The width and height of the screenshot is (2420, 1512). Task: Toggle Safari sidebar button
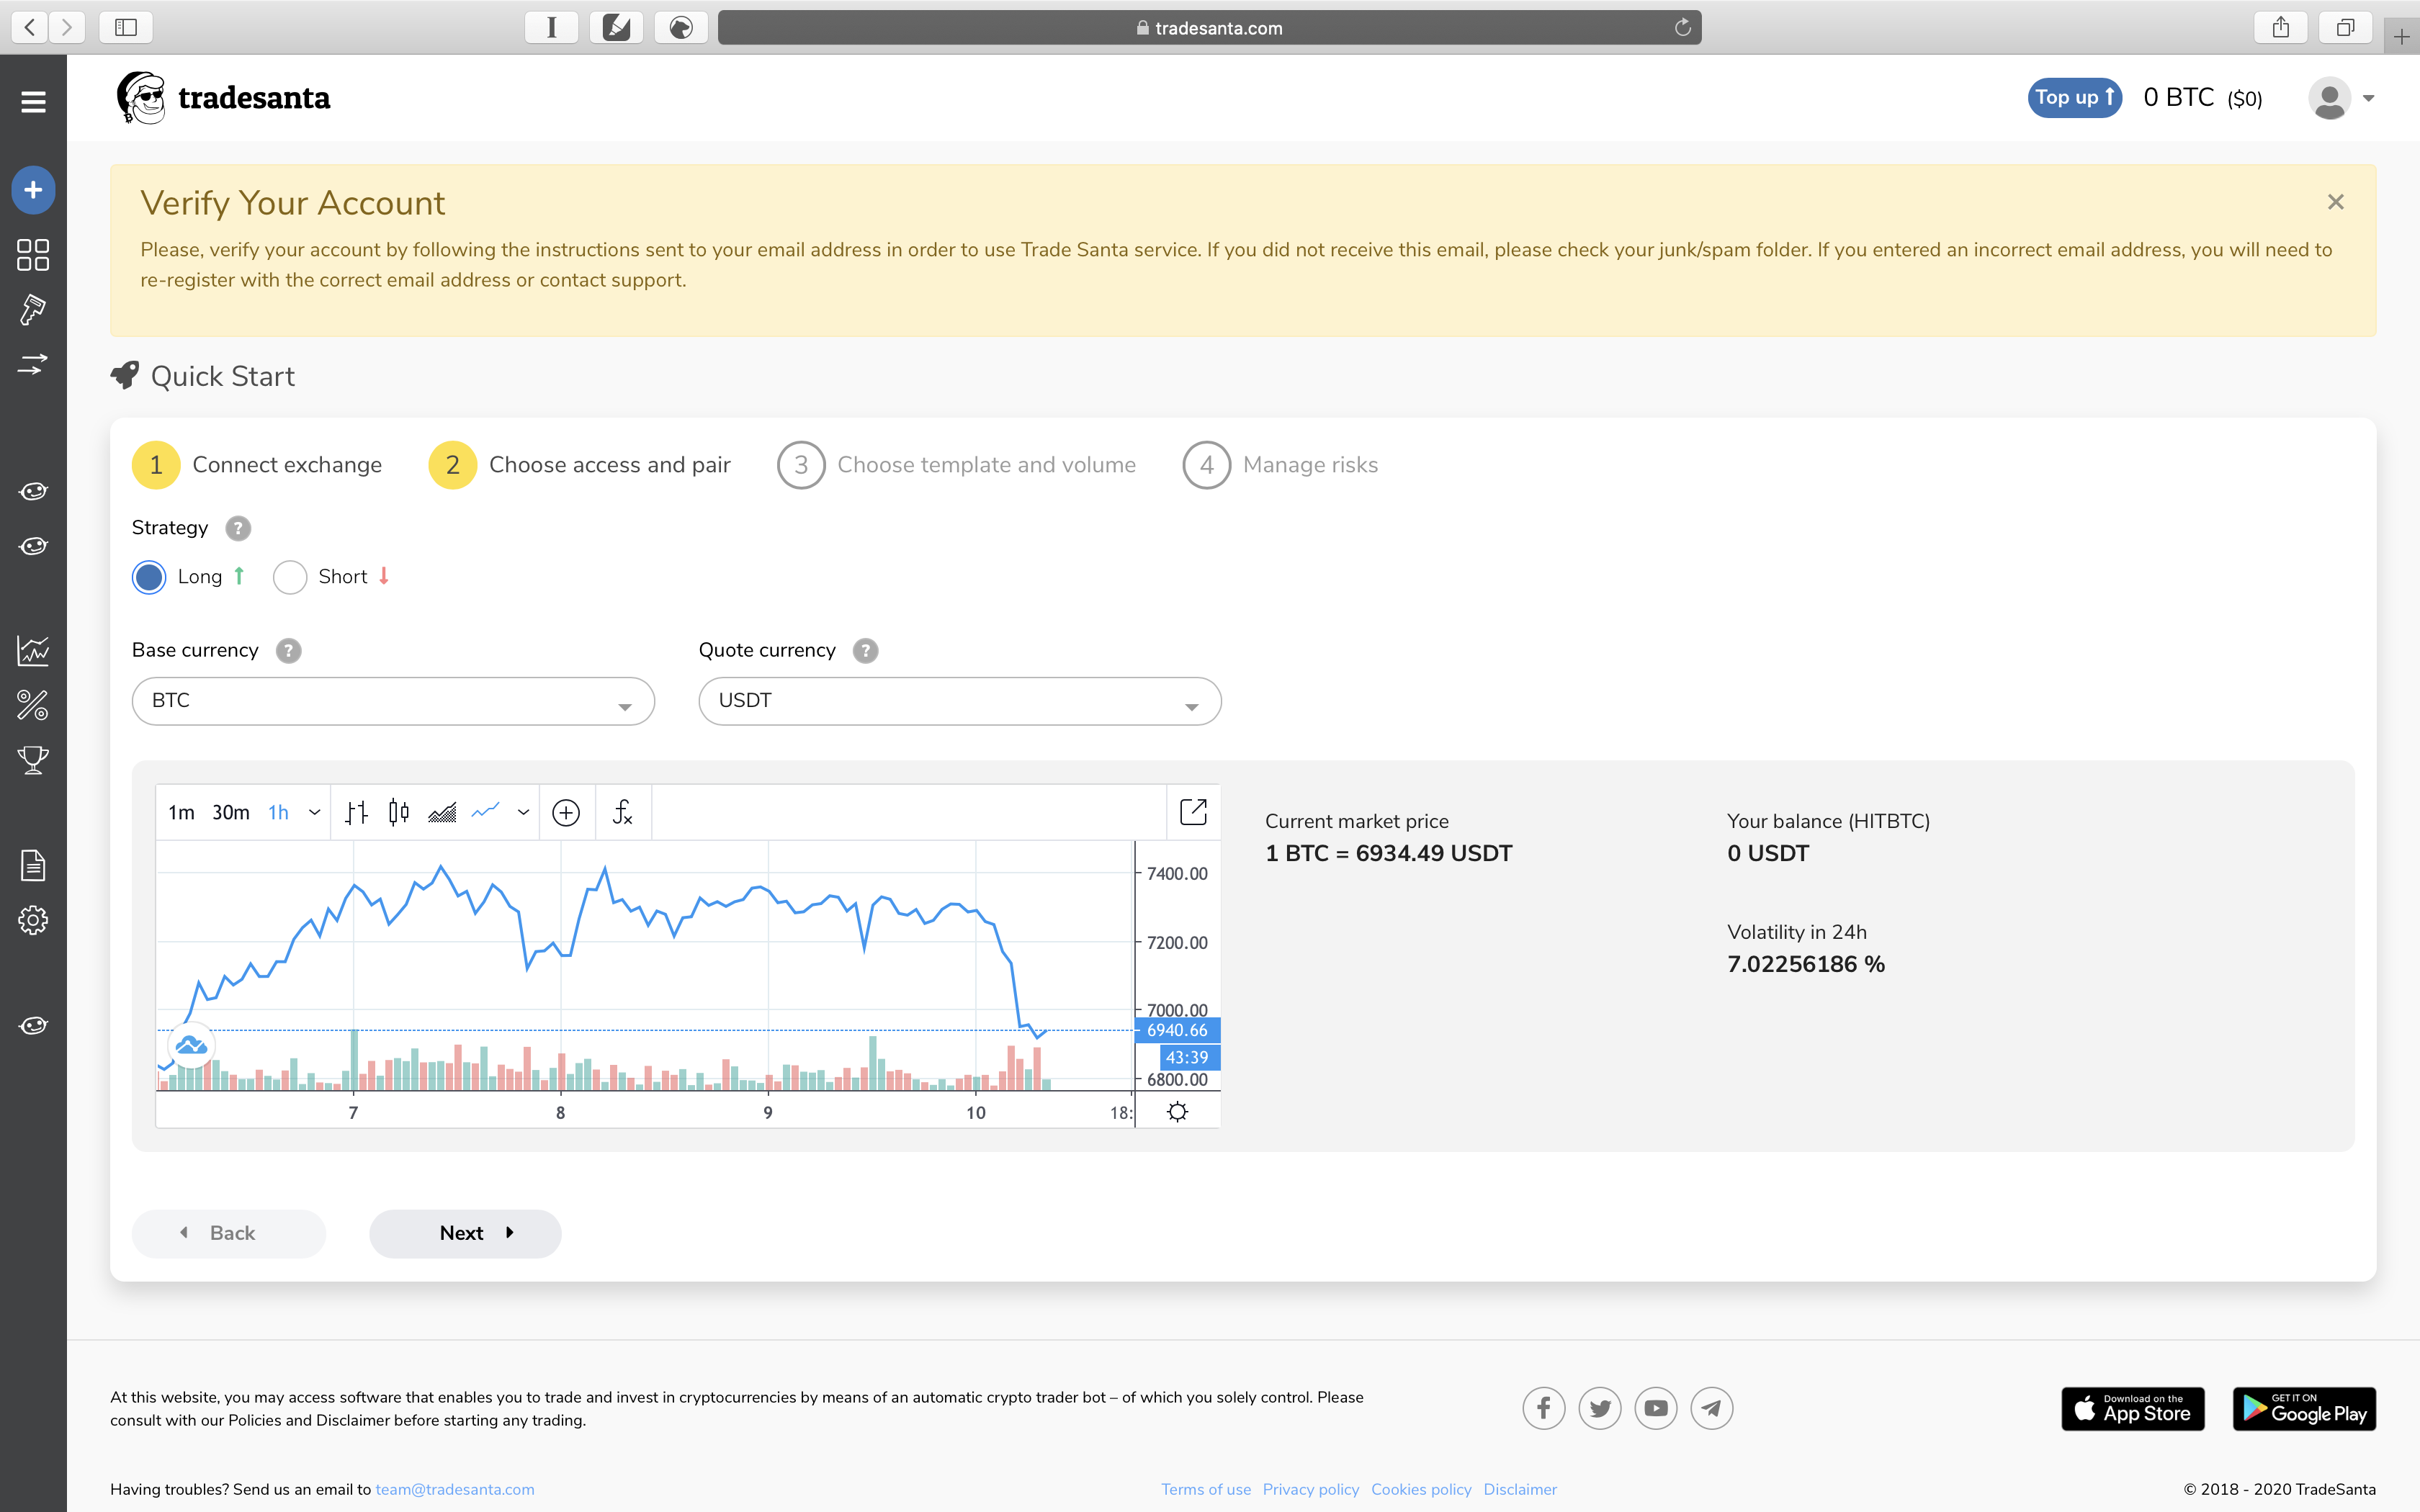(126, 27)
